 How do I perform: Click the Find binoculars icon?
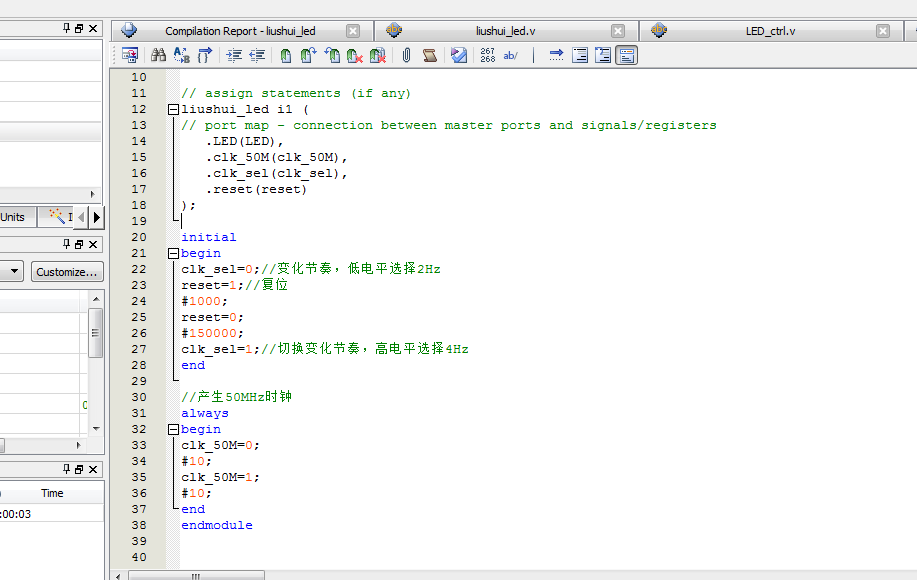[x=158, y=56]
